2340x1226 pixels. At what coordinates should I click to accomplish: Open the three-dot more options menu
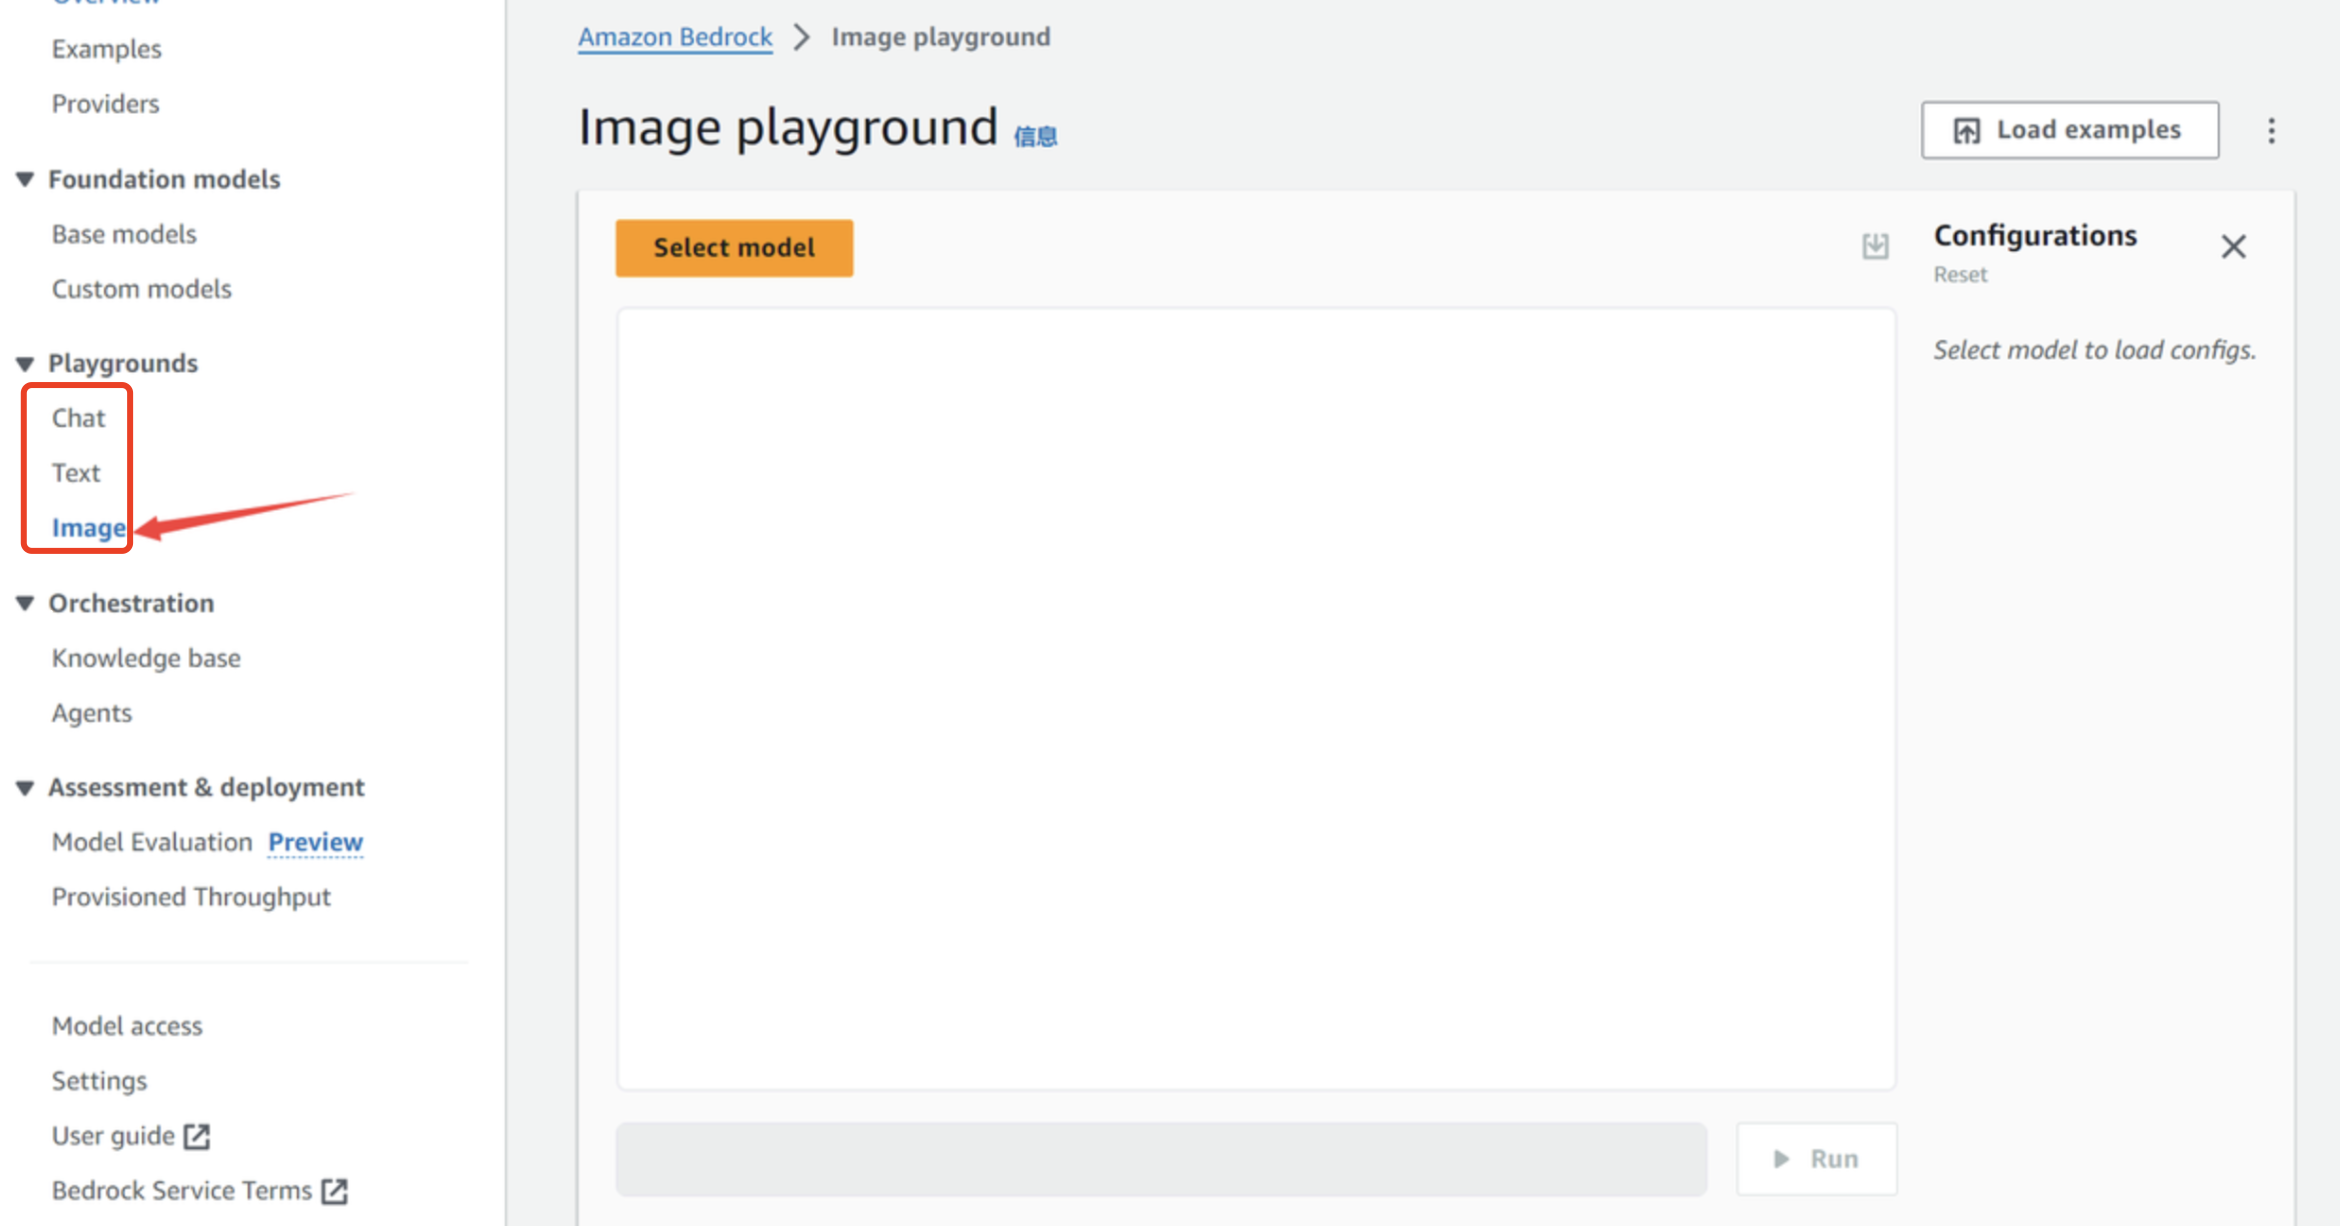(x=2271, y=131)
